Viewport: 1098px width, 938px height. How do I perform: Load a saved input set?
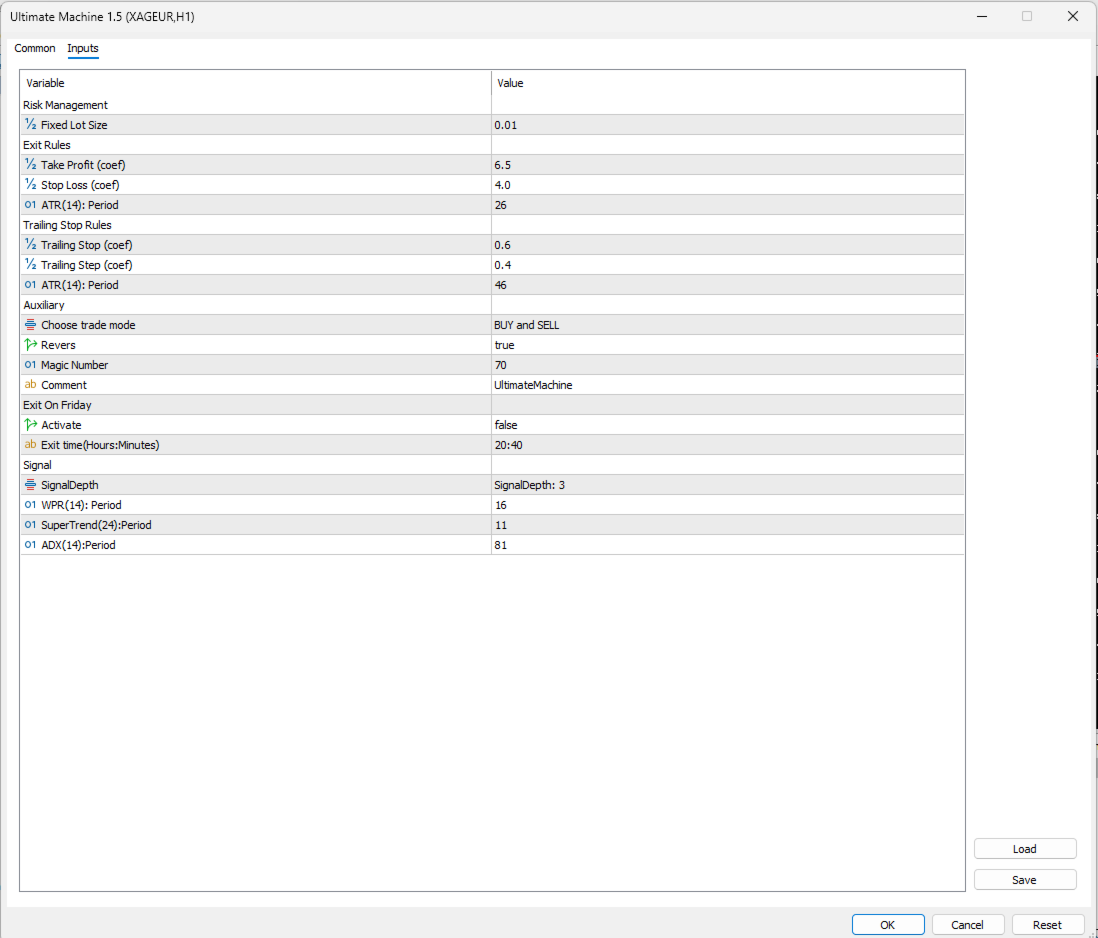pos(1024,848)
